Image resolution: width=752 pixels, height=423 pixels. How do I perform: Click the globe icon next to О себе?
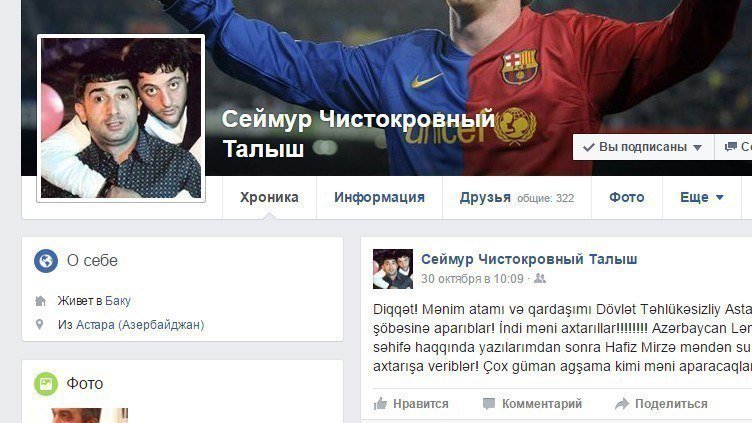[x=46, y=261]
